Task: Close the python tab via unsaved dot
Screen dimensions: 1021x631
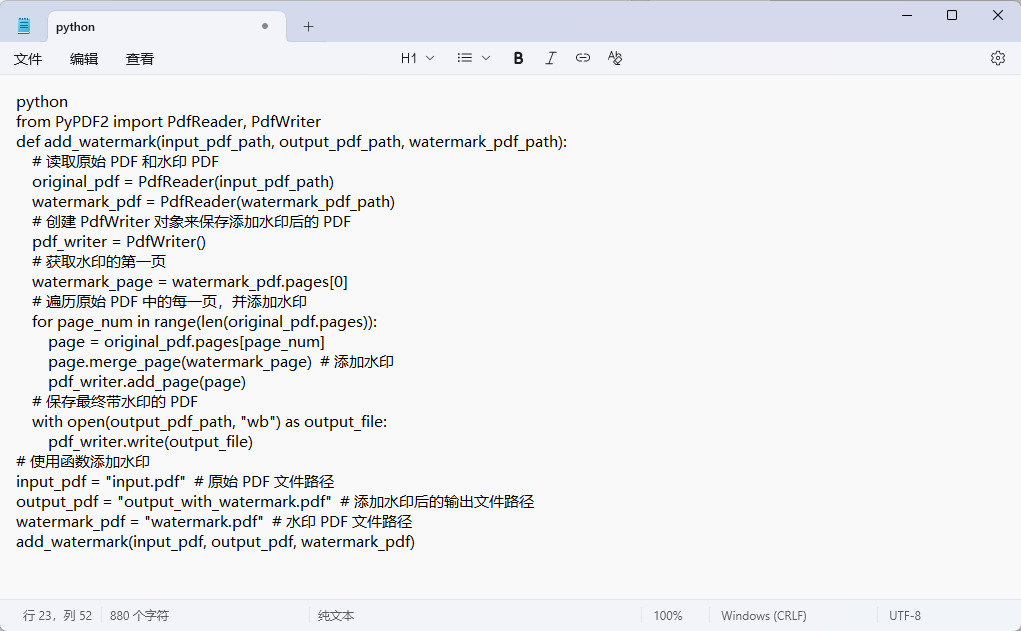Action: coord(265,27)
